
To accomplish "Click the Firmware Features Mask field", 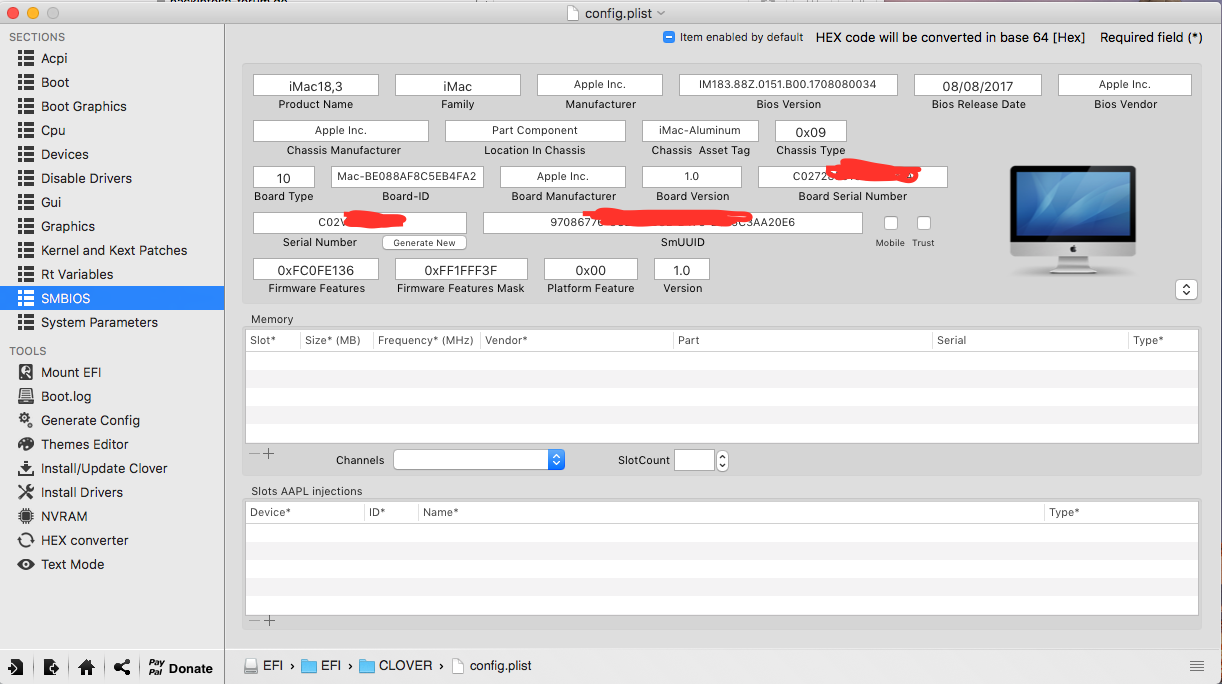I will pos(461,270).
